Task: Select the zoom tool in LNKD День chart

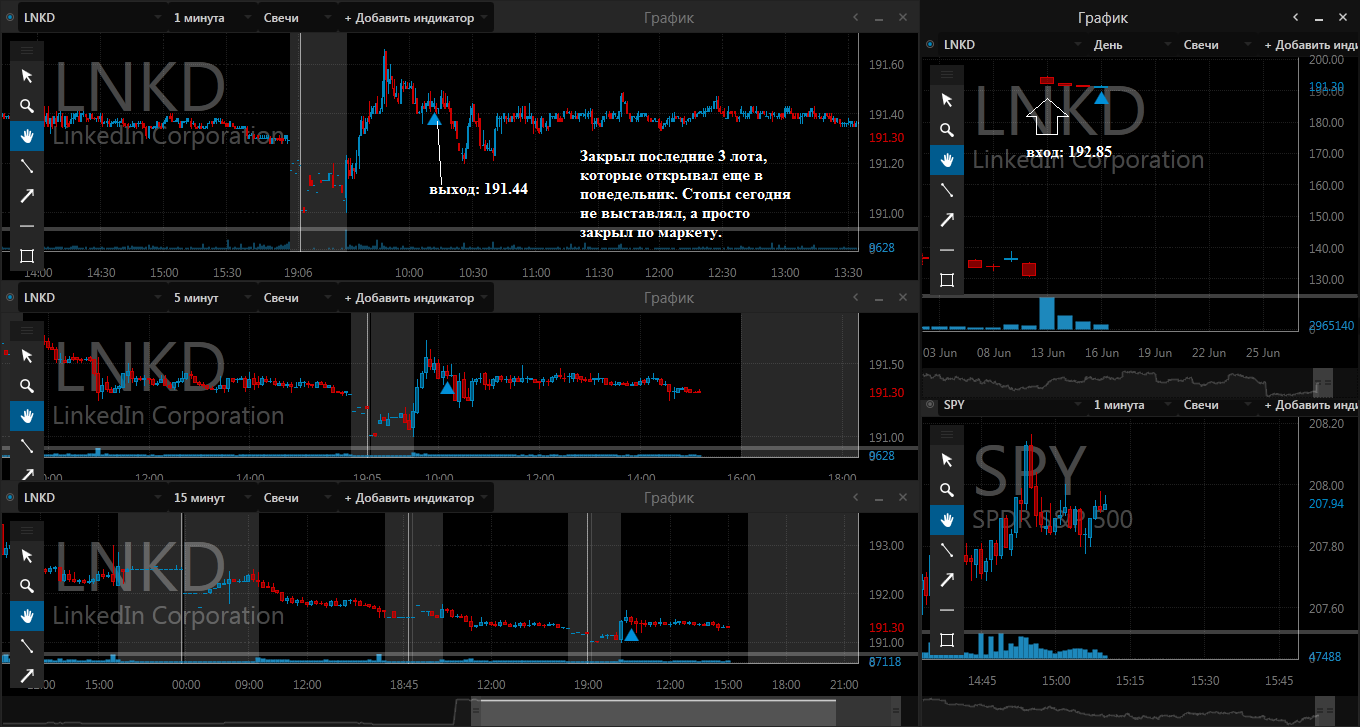Action: 947,130
